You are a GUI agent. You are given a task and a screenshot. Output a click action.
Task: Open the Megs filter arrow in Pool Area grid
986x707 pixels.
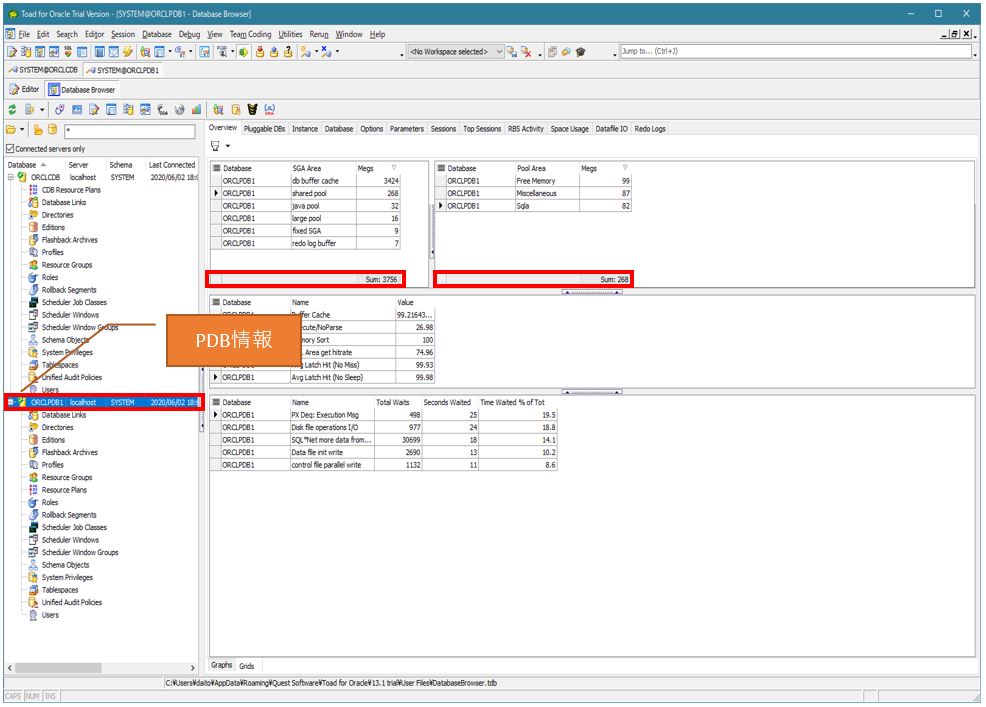click(624, 168)
